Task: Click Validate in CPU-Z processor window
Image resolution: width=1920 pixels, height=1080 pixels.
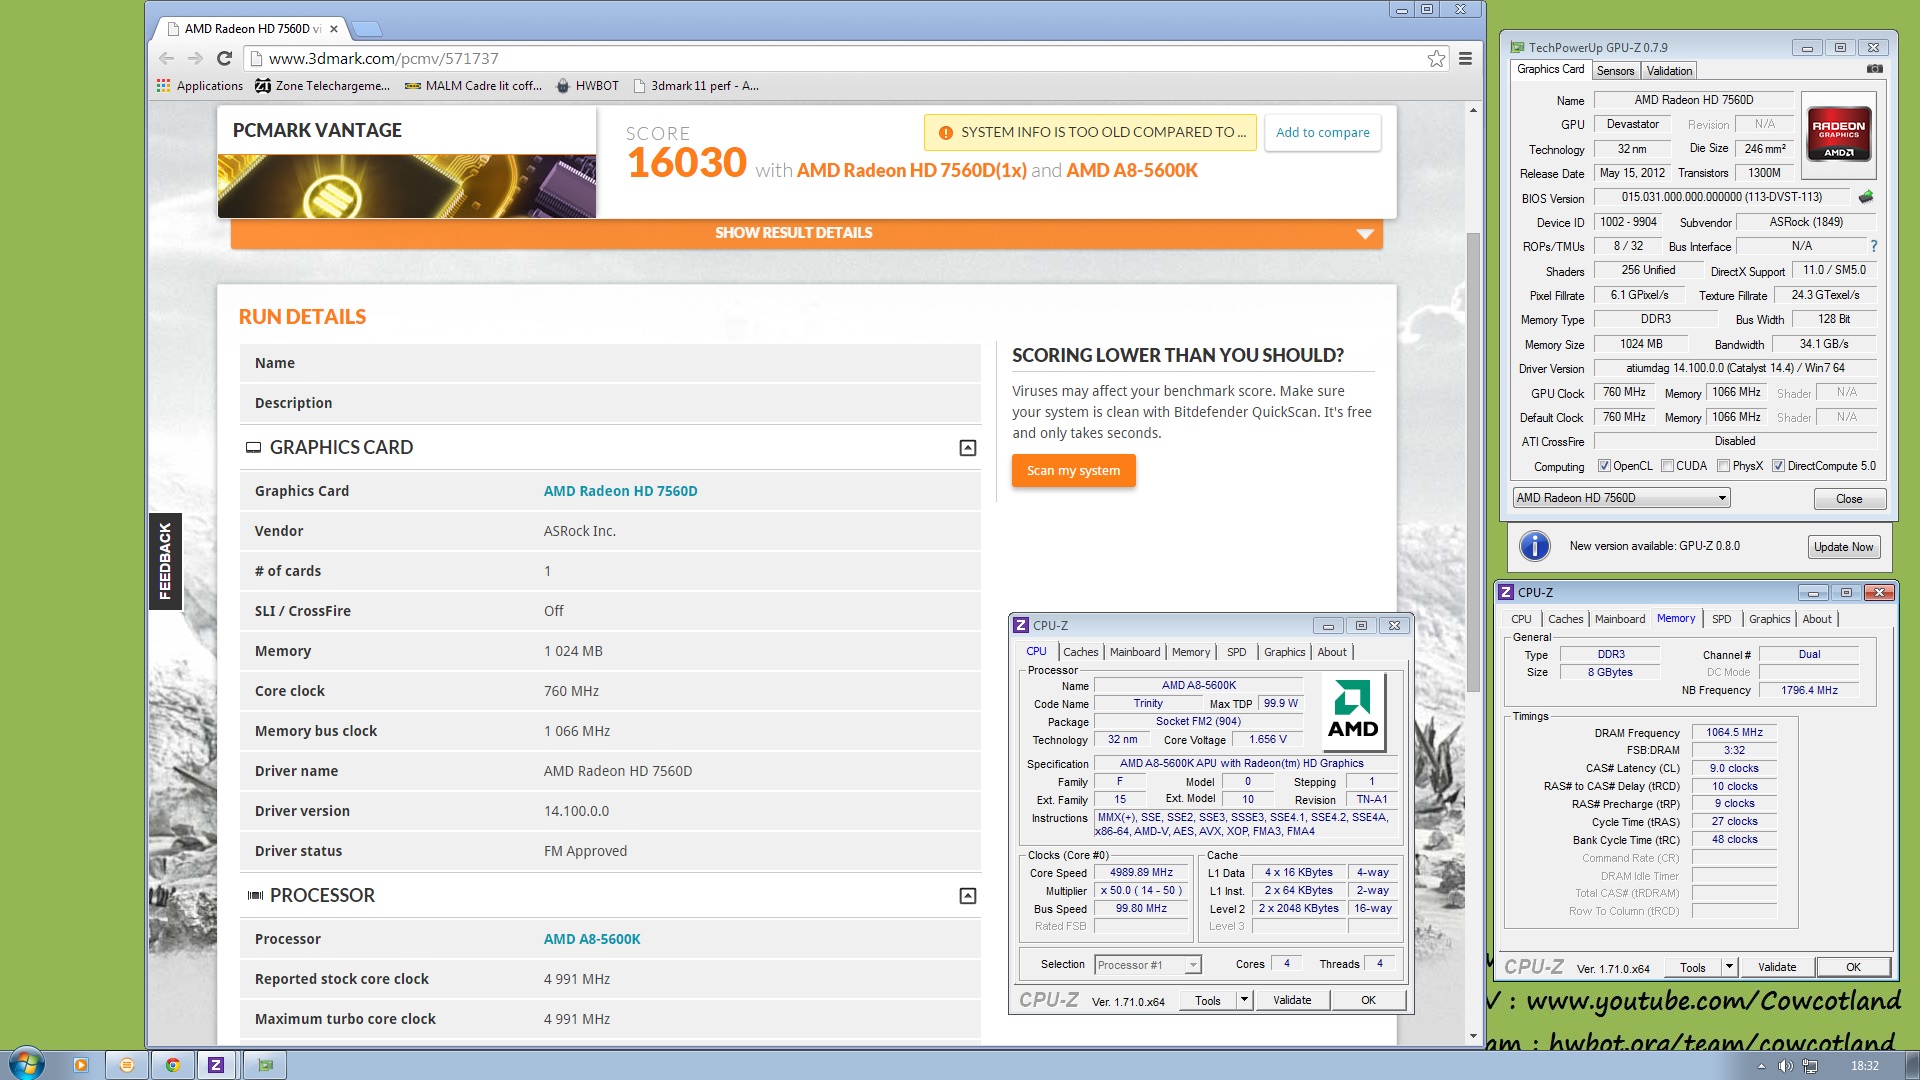Action: [1291, 1000]
